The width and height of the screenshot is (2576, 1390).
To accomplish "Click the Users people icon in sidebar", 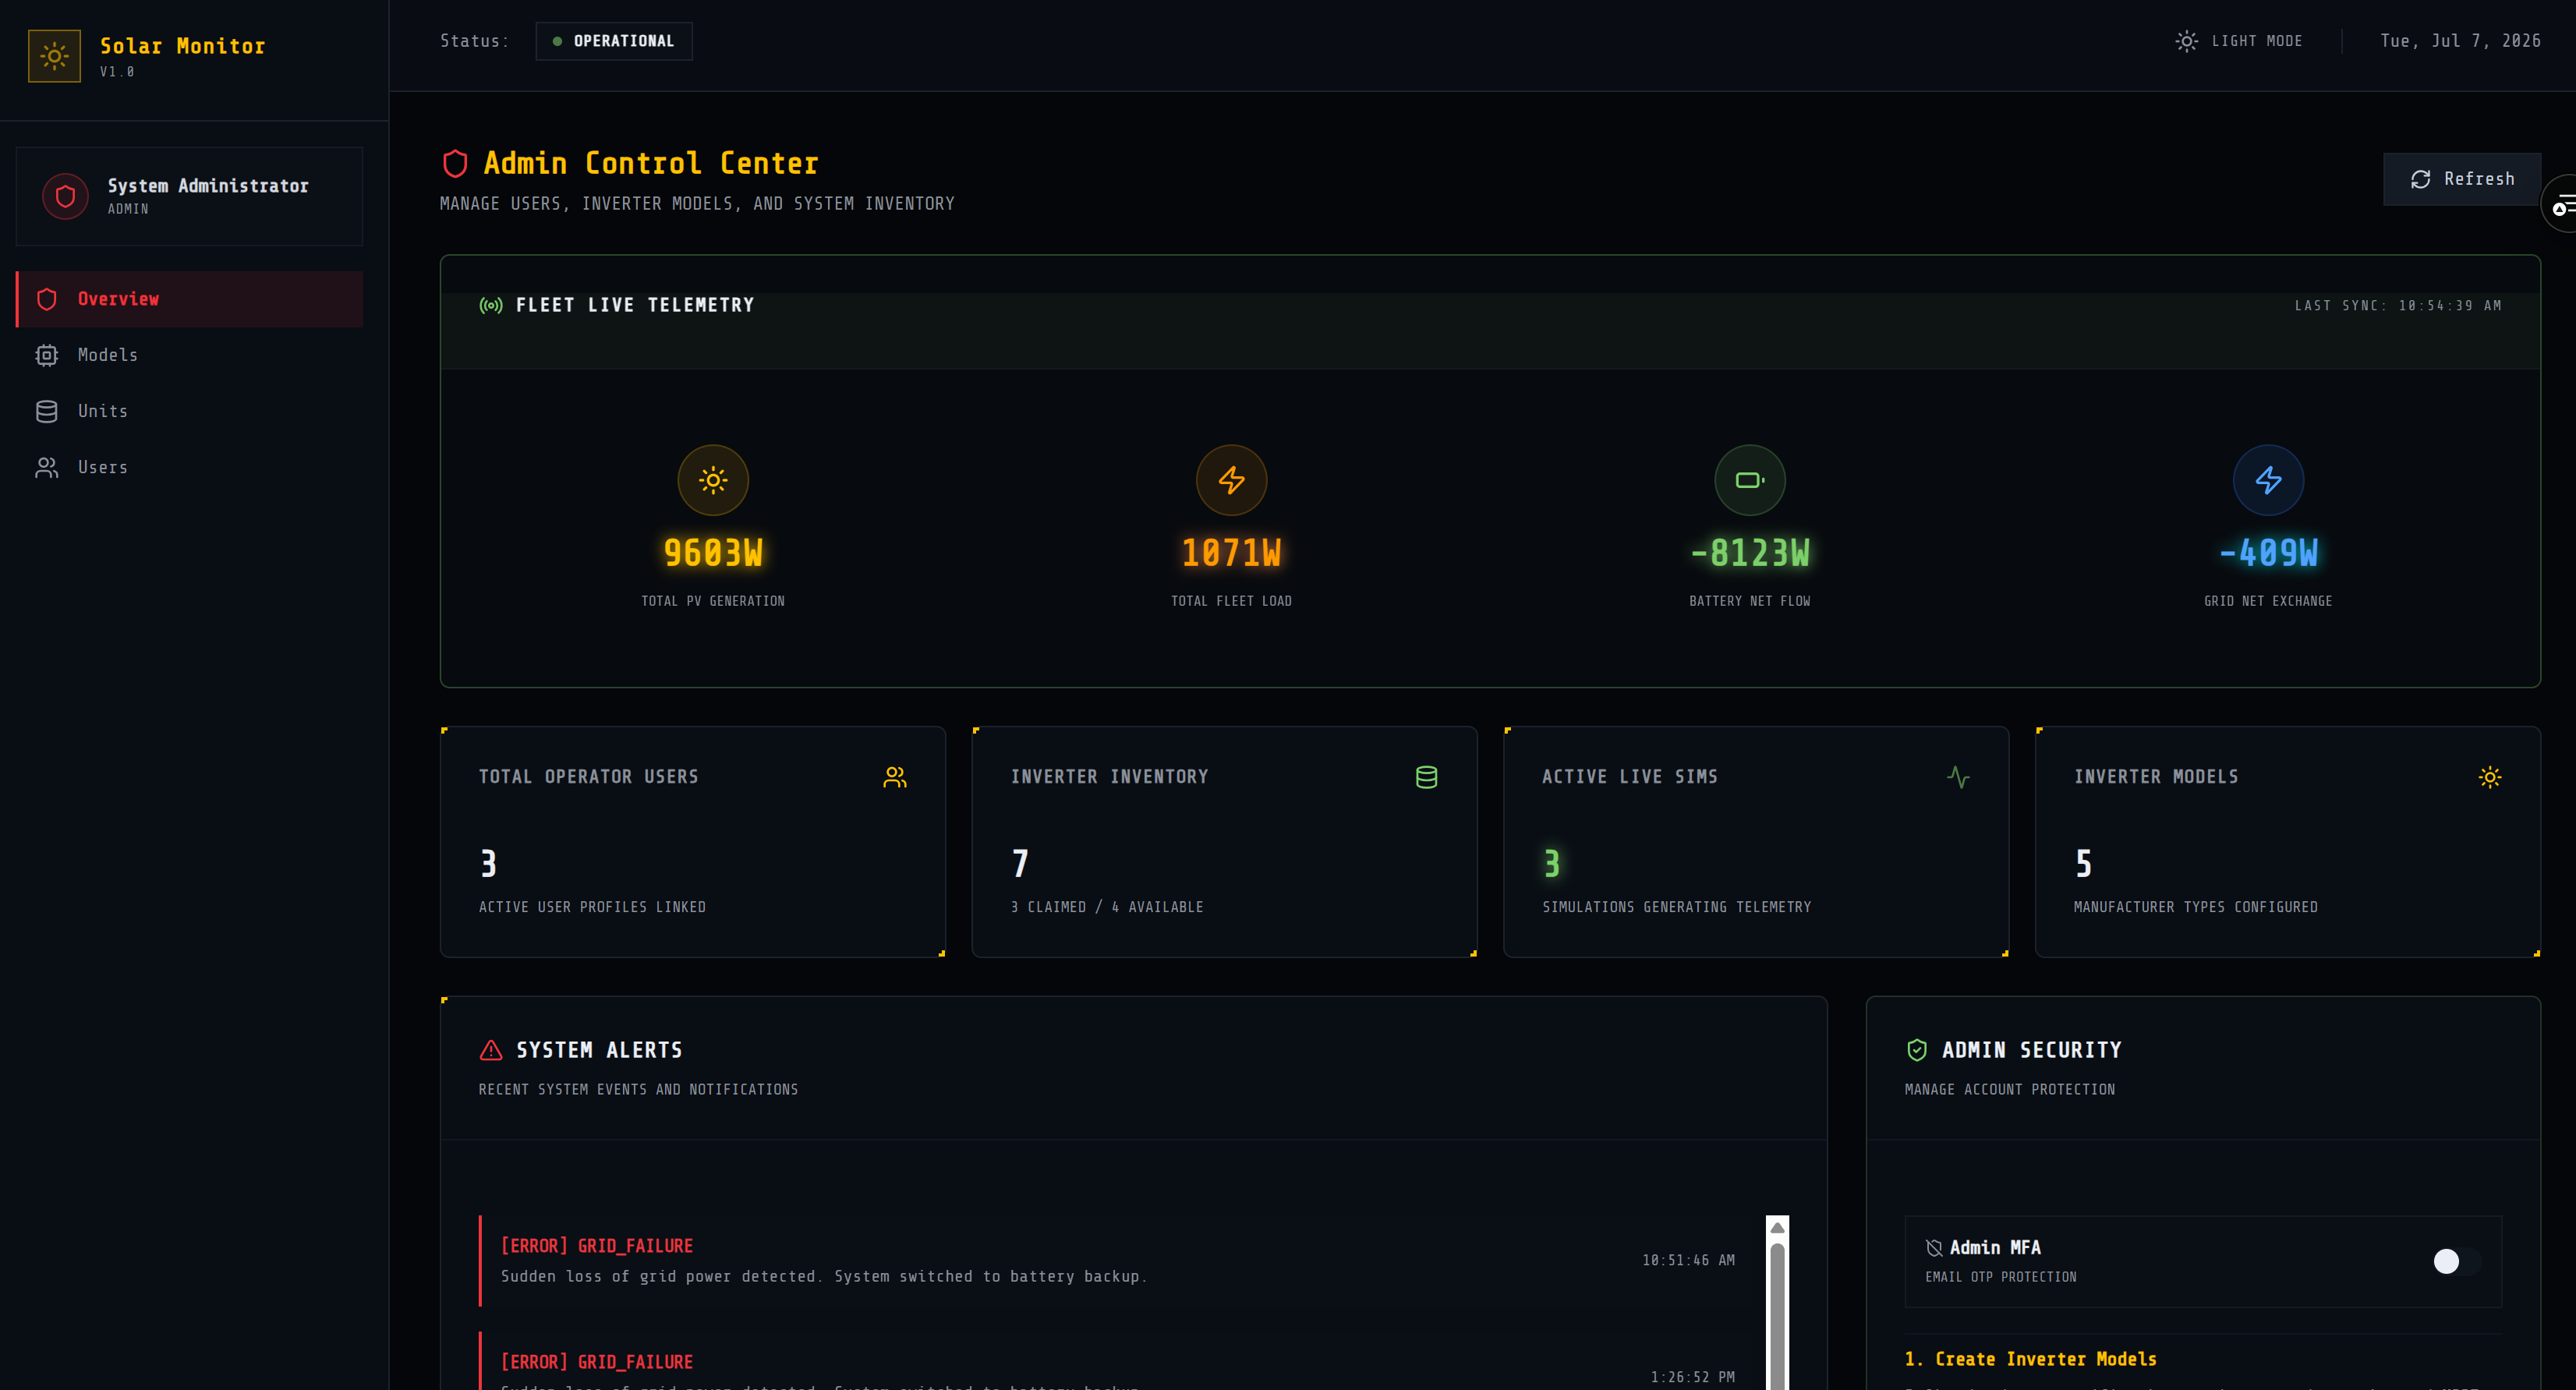I will (47, 467).
